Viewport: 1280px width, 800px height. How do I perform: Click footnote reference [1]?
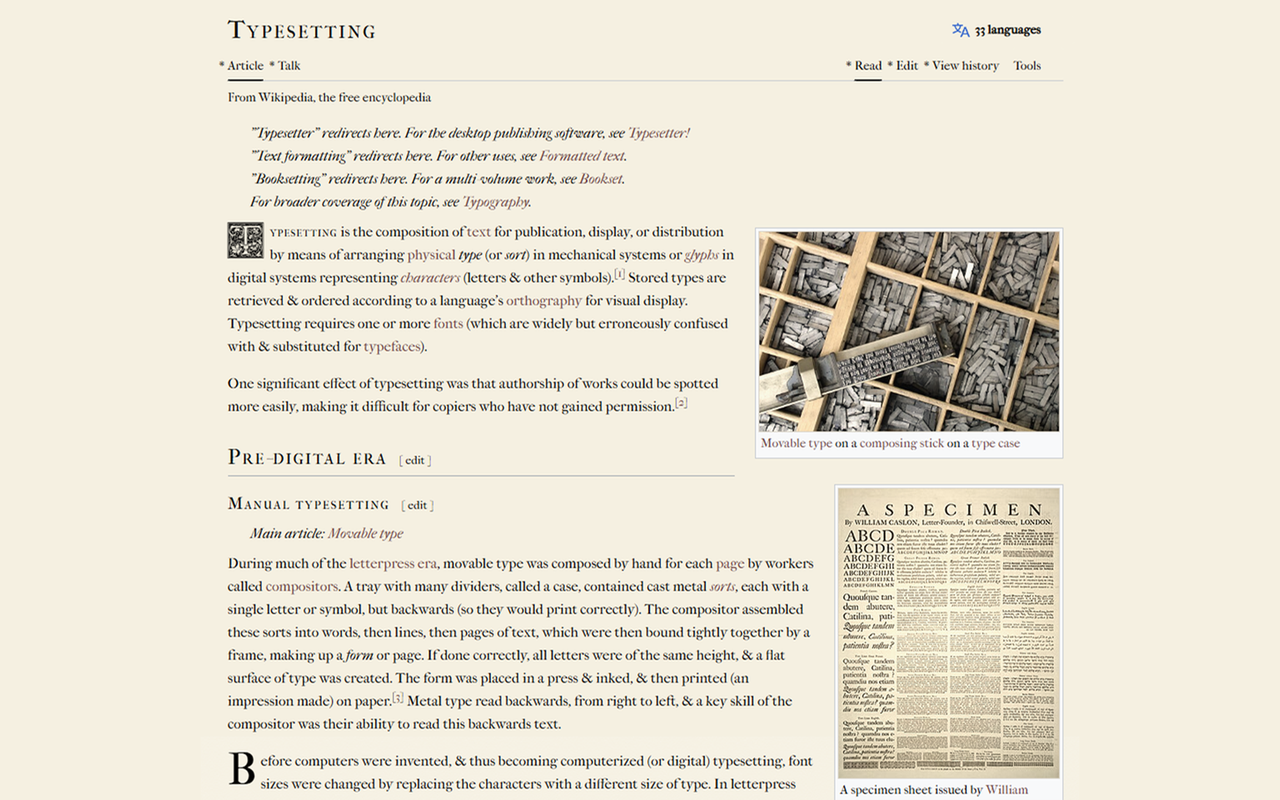coord(621,271)
